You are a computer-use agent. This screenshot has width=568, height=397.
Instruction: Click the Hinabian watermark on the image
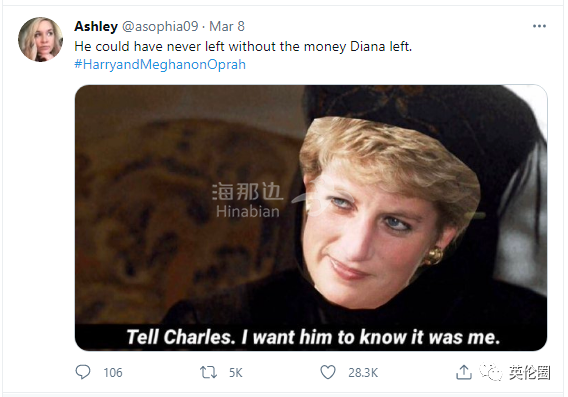(248, 212)
